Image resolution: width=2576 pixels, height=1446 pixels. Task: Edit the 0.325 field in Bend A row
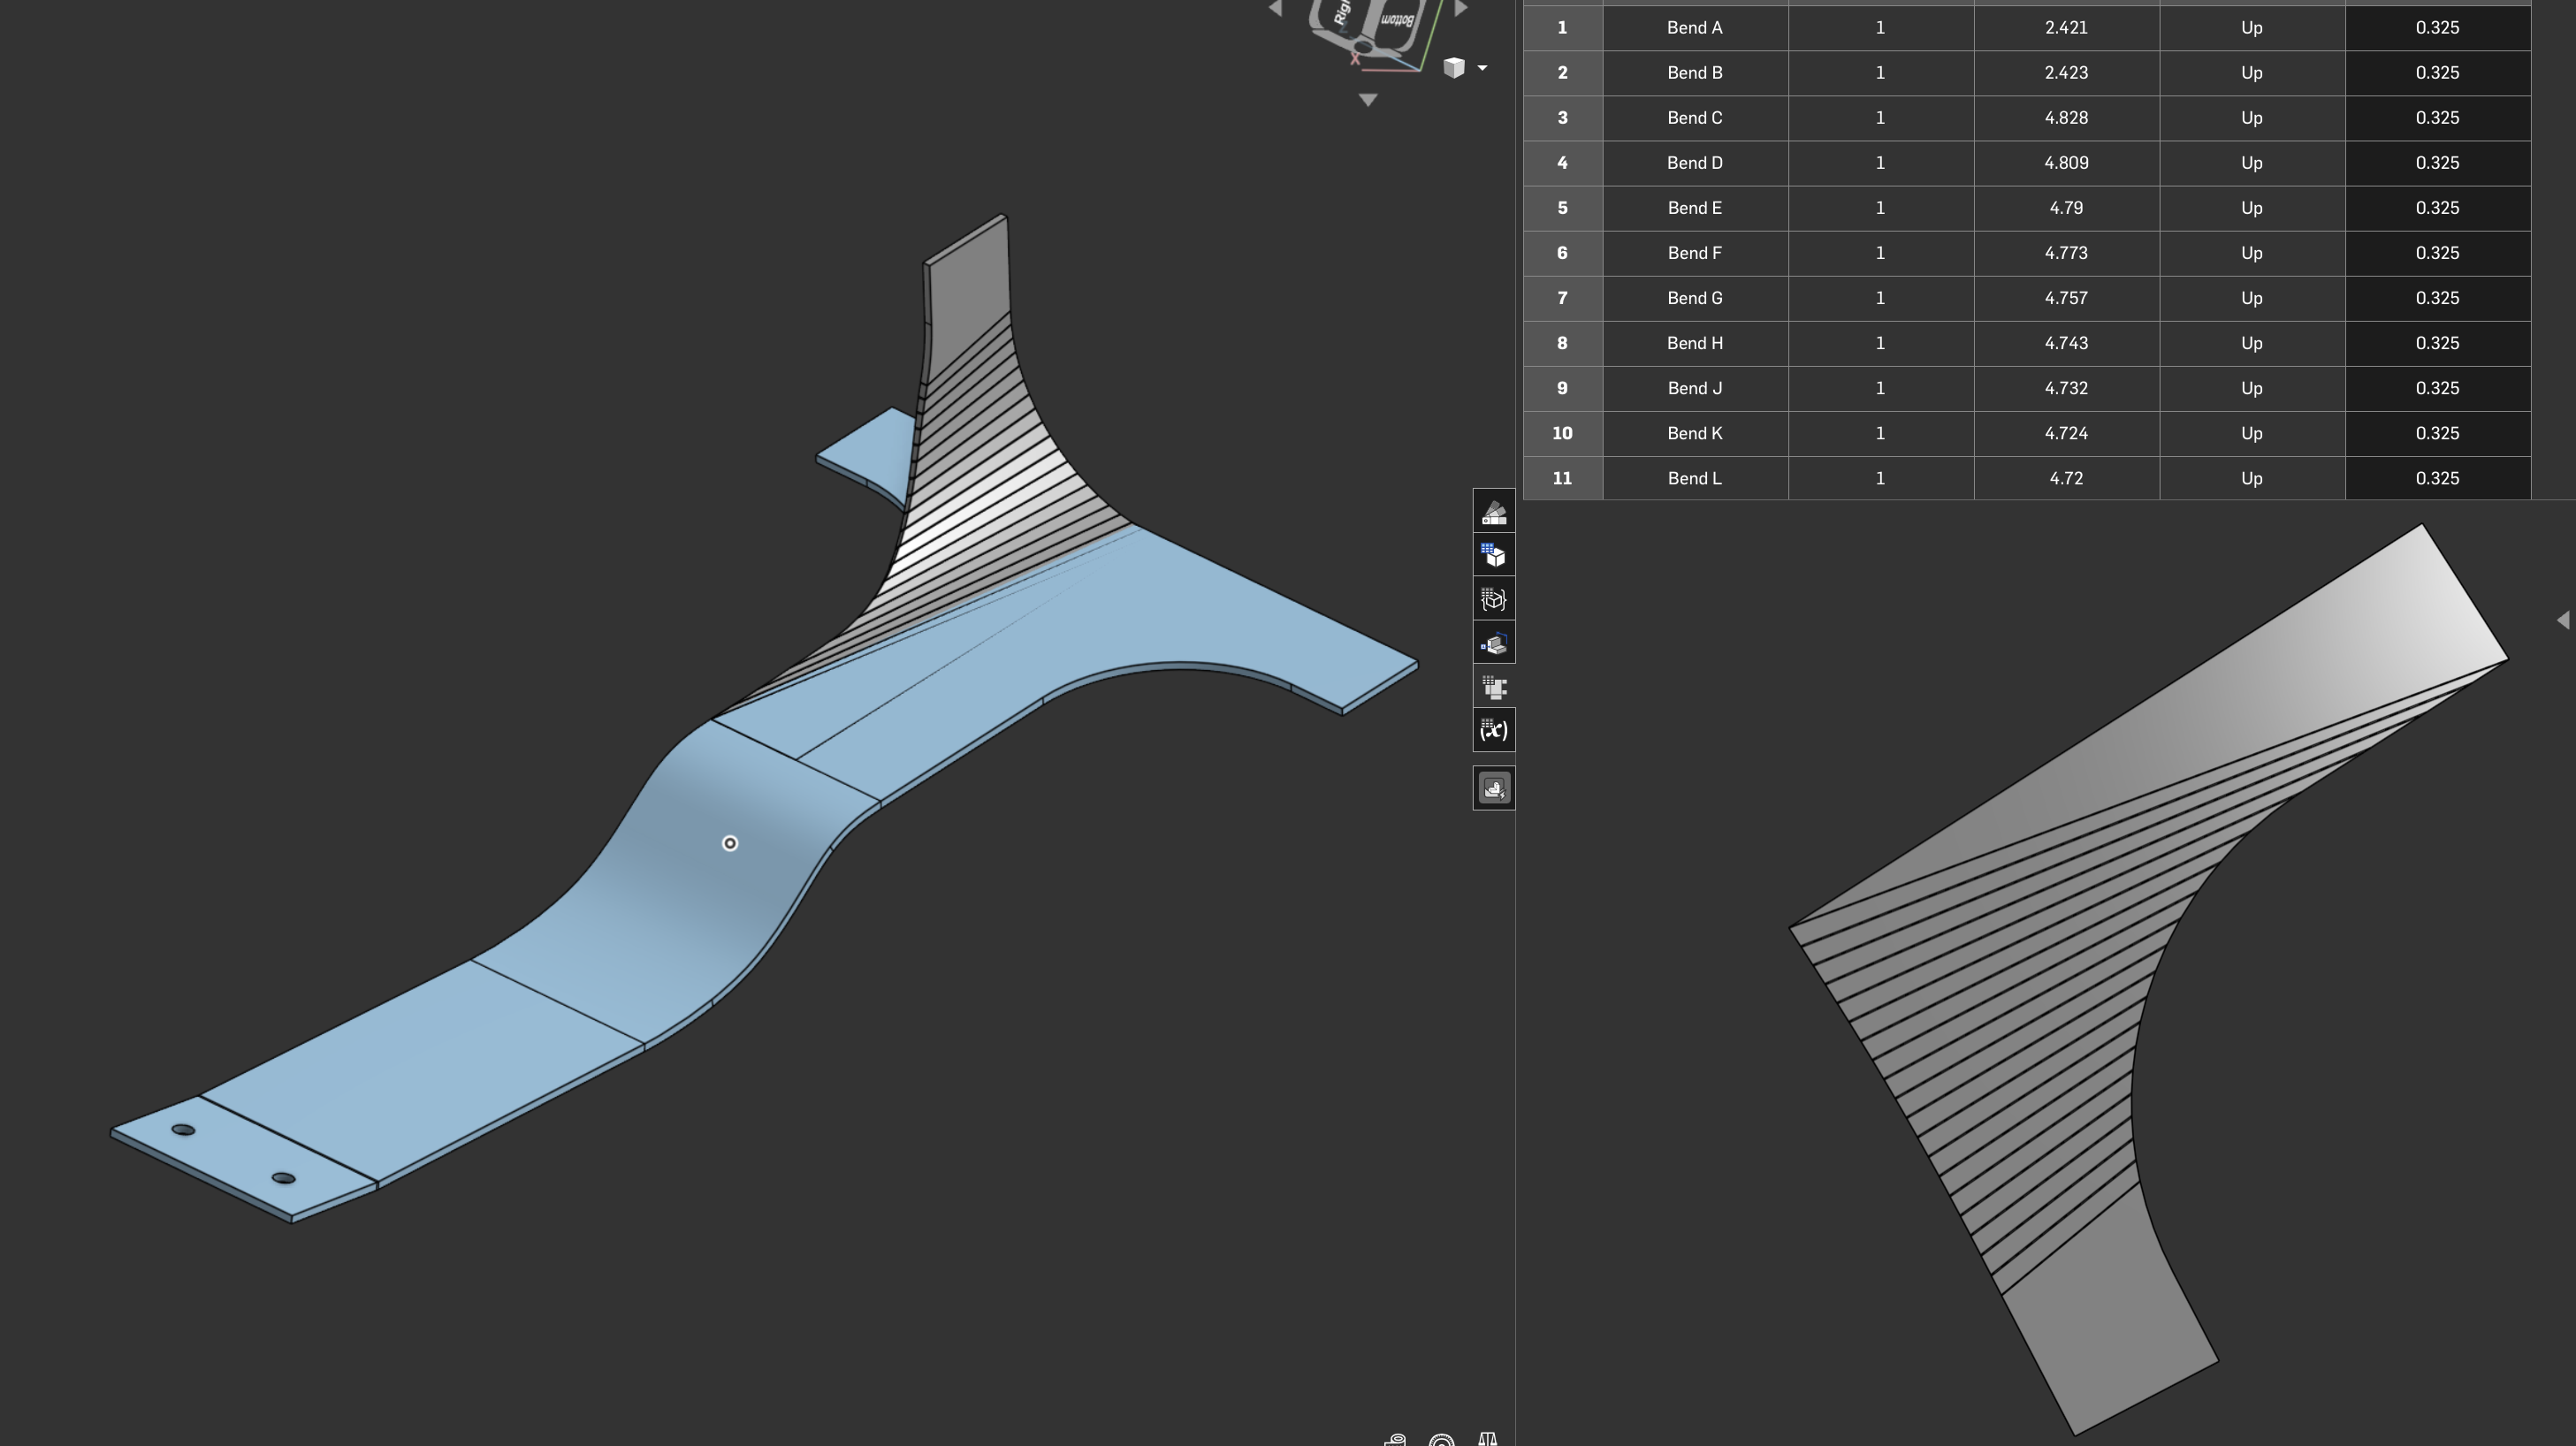(x=2437, y=28)
